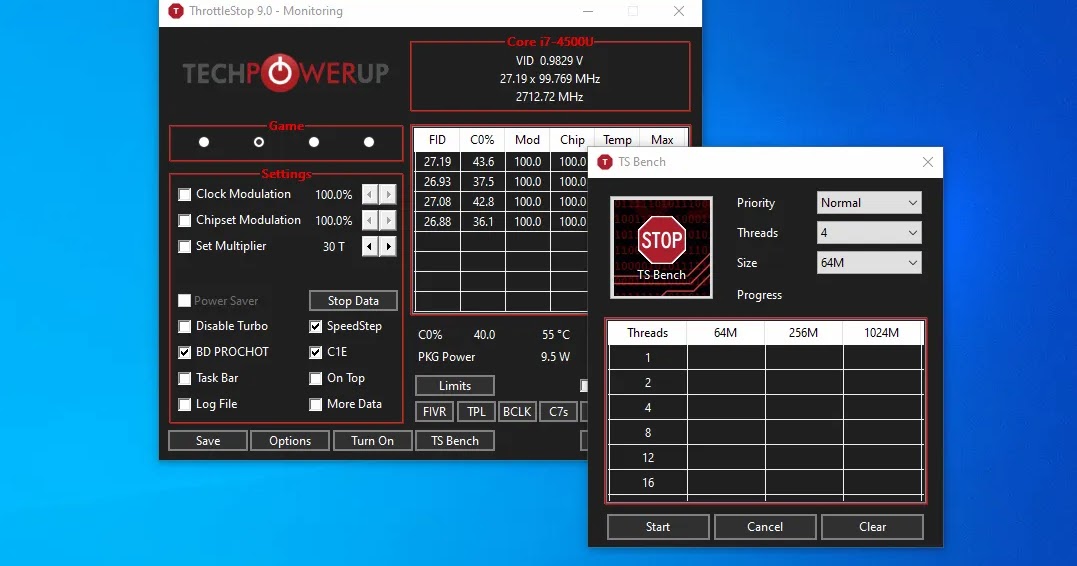Viewport: 1077px width, 566px height.
Task: Click the Stop Data button
Action: click(353, 301)
